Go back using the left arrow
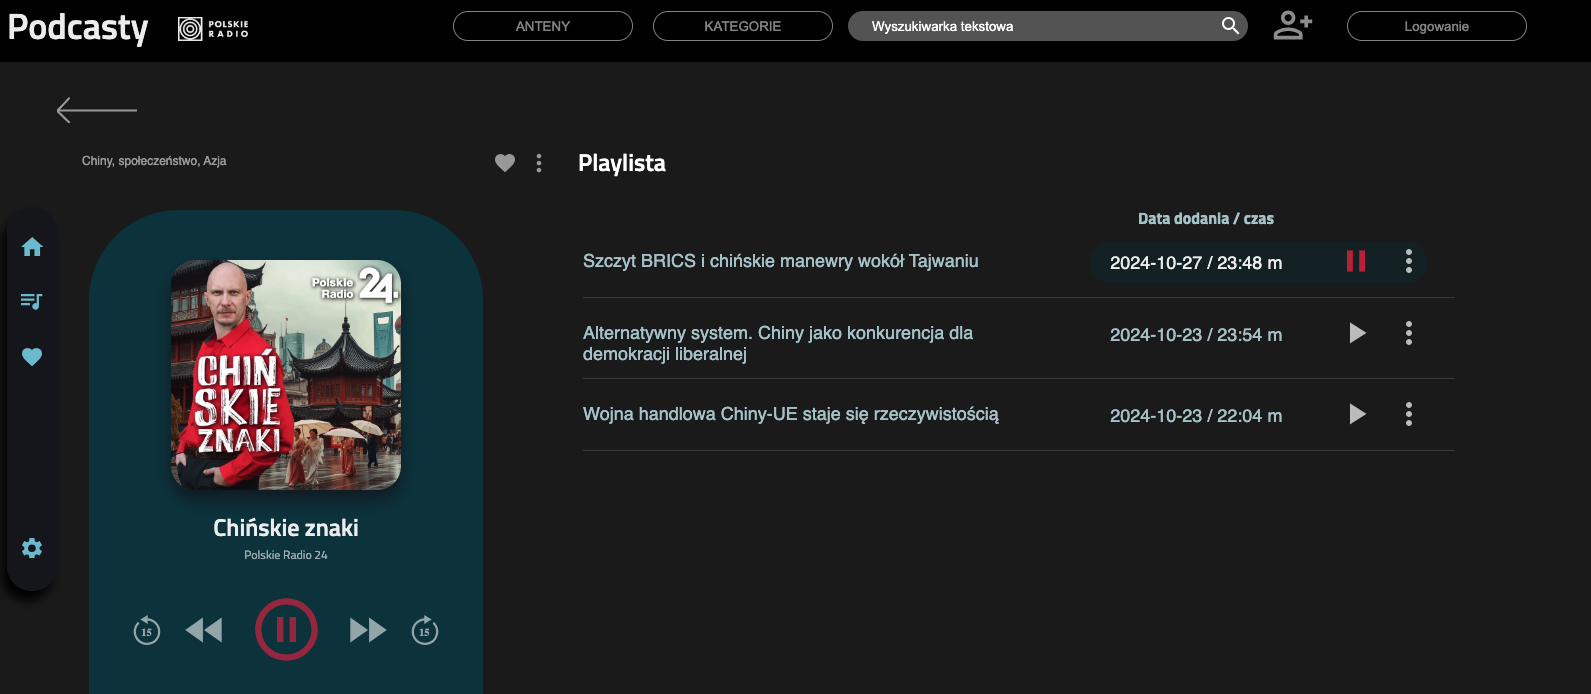The height and width of the screenshot is (694, 1591). (x=97, y=110)
